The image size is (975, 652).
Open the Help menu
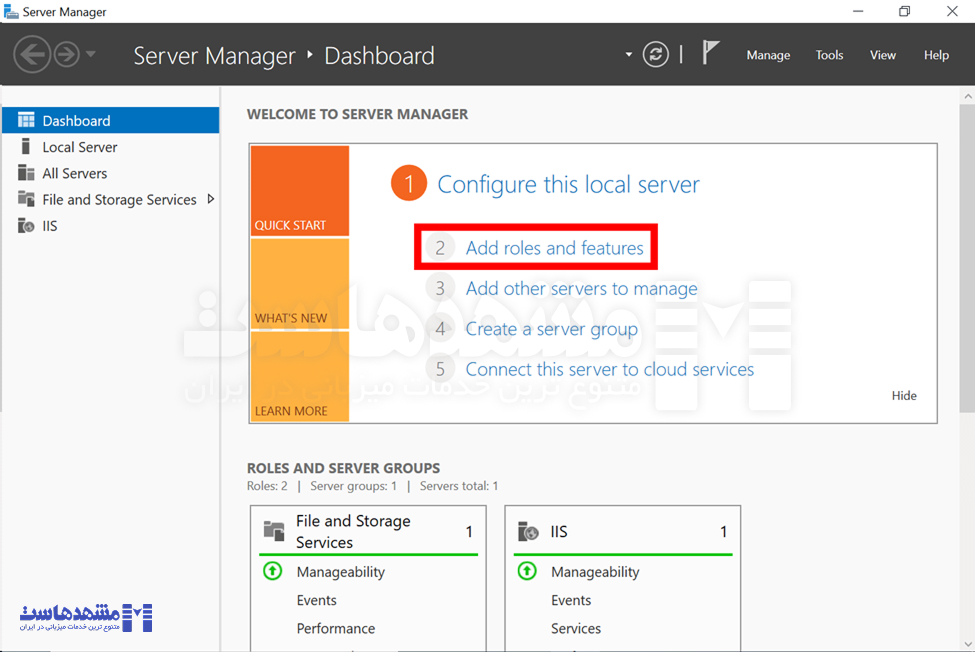(936, 55)
